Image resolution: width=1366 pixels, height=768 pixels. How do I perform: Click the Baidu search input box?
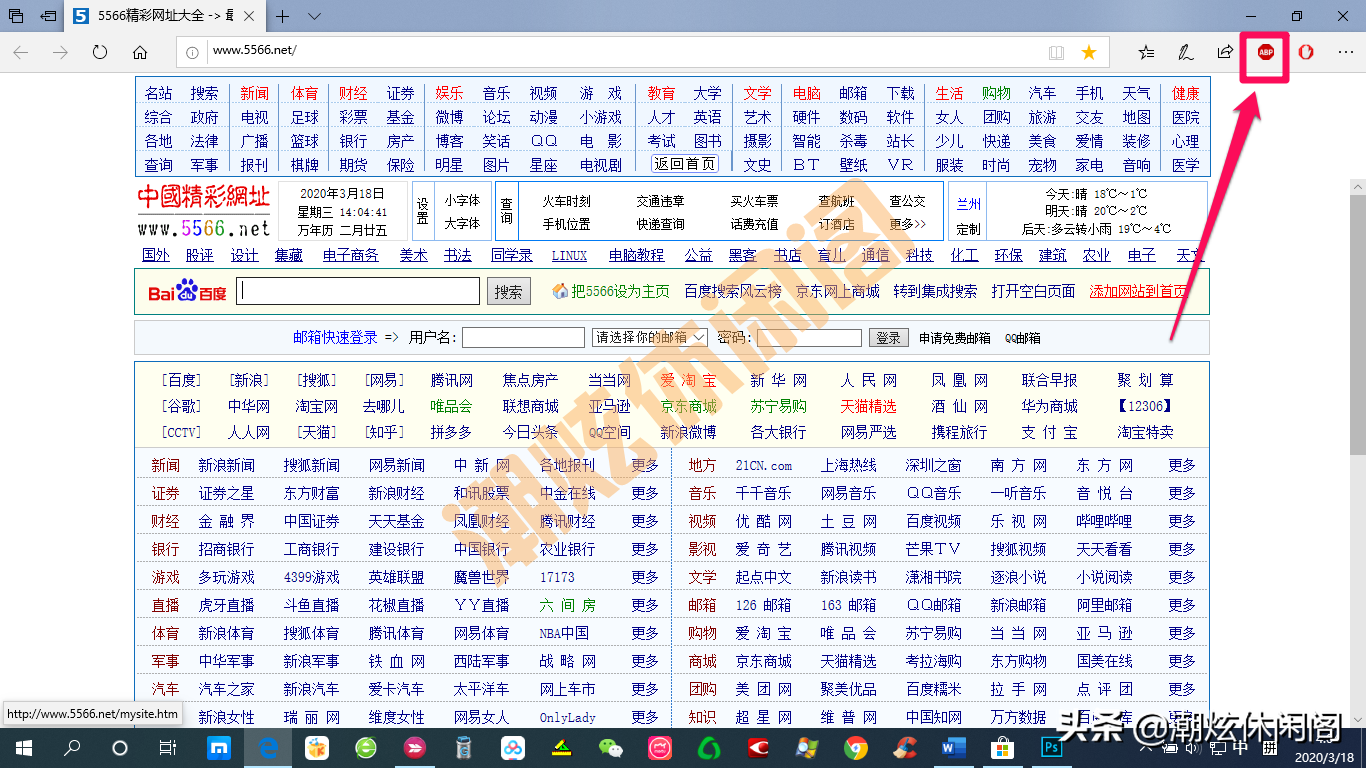[360, 291]
